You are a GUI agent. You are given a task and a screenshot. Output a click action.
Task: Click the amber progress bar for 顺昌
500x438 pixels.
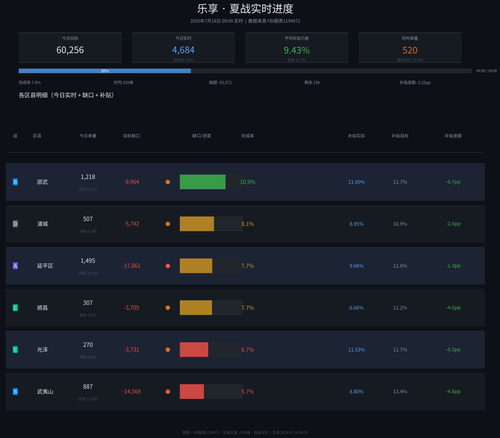pos(196,308)
